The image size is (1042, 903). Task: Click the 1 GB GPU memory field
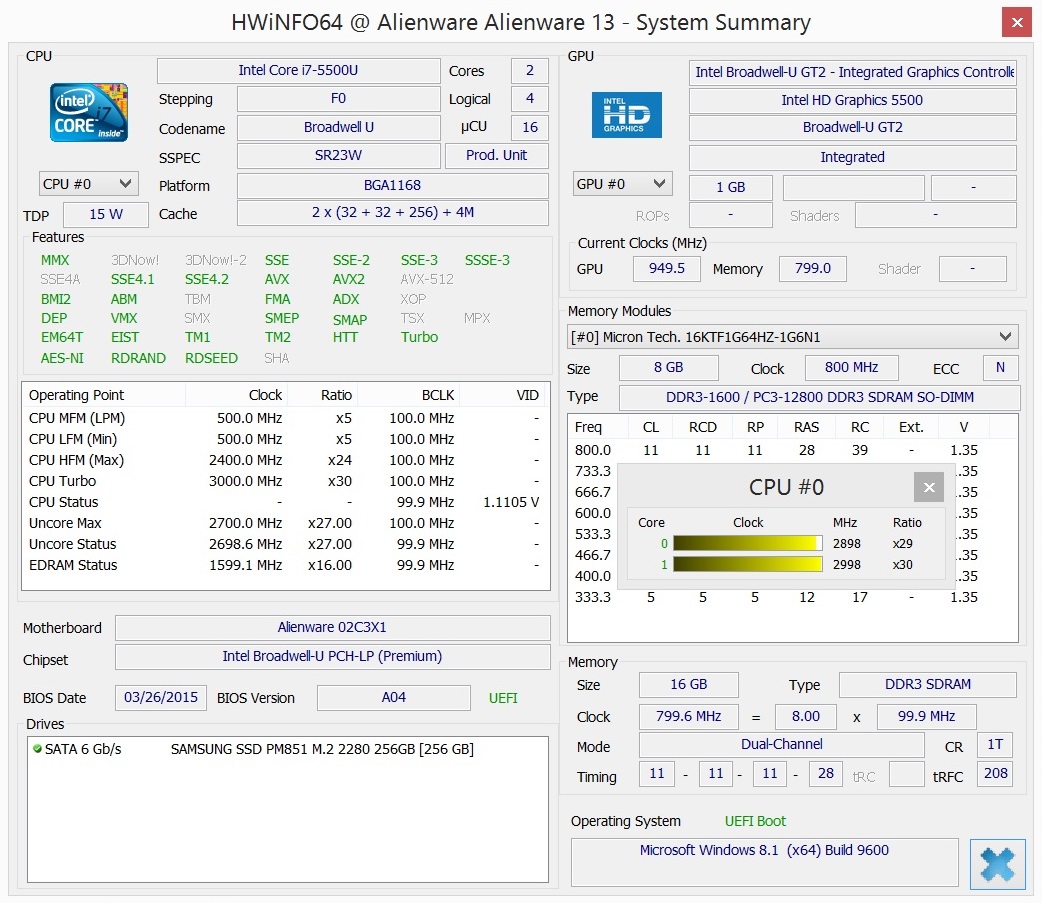pos(731,188)
